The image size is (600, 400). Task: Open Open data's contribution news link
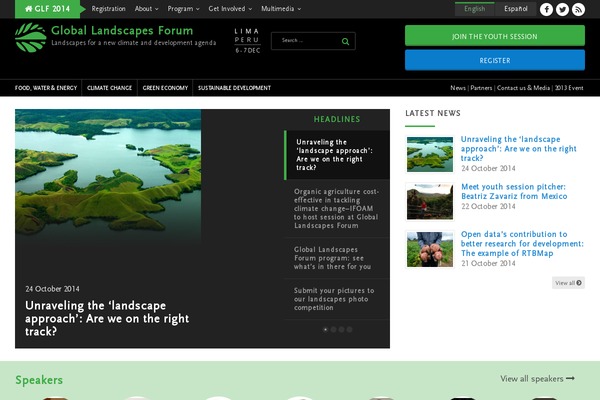click(522, 243)
